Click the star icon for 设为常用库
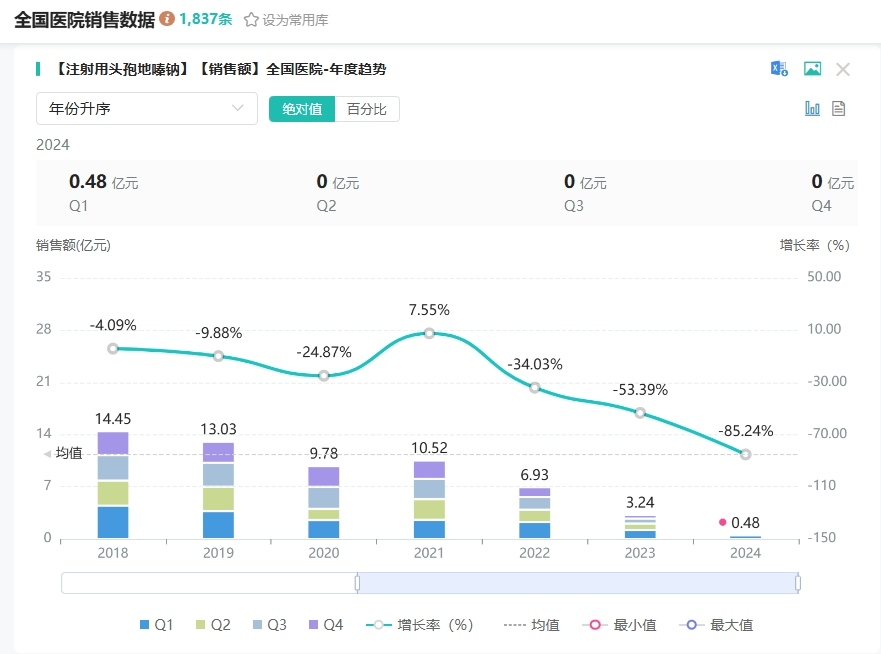881x654 pixels. [x=251, y=20]
